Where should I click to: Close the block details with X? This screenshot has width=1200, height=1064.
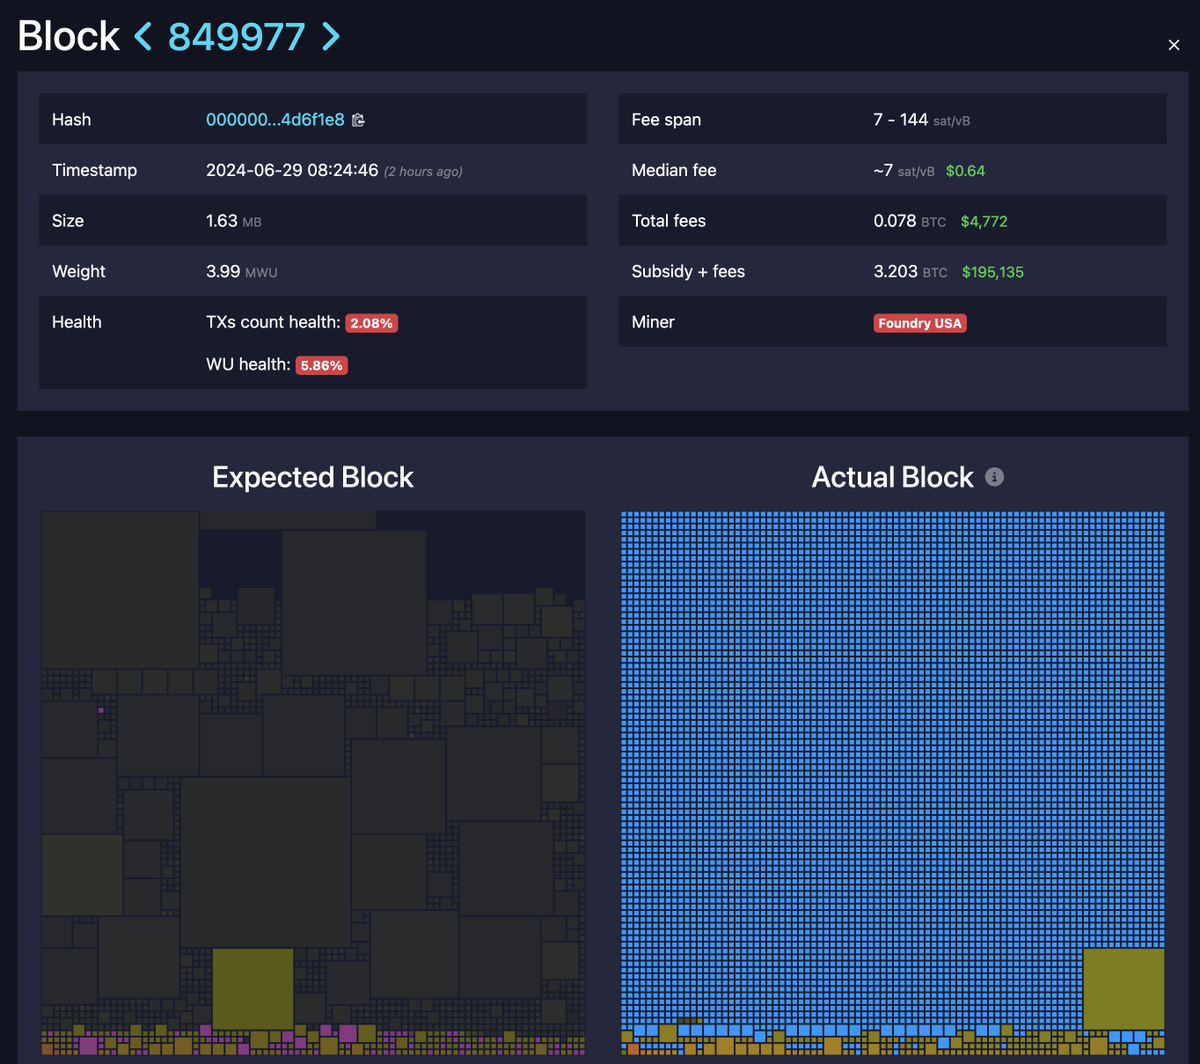coord(1174,45)
